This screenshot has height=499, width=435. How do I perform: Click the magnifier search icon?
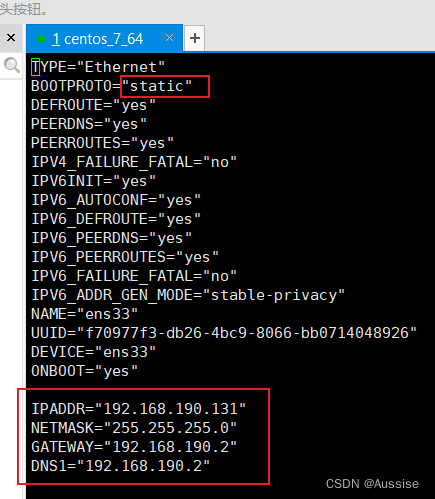[12, 65]
